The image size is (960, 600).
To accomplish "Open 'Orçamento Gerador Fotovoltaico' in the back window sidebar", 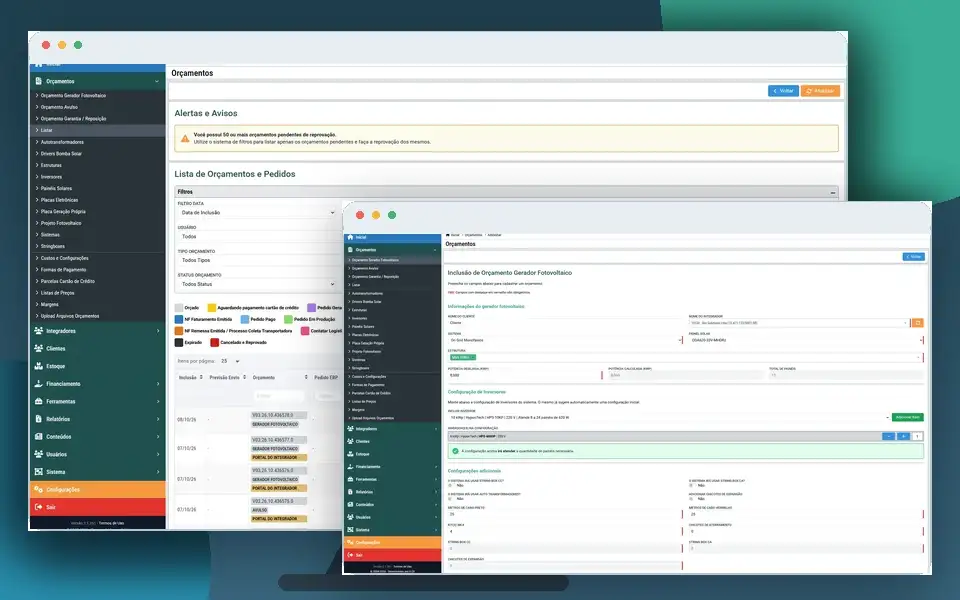I will (x=73, y=96).
